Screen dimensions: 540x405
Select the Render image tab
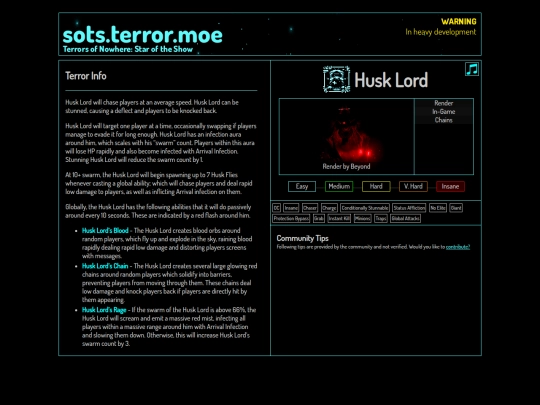click(x=444, y=103)
